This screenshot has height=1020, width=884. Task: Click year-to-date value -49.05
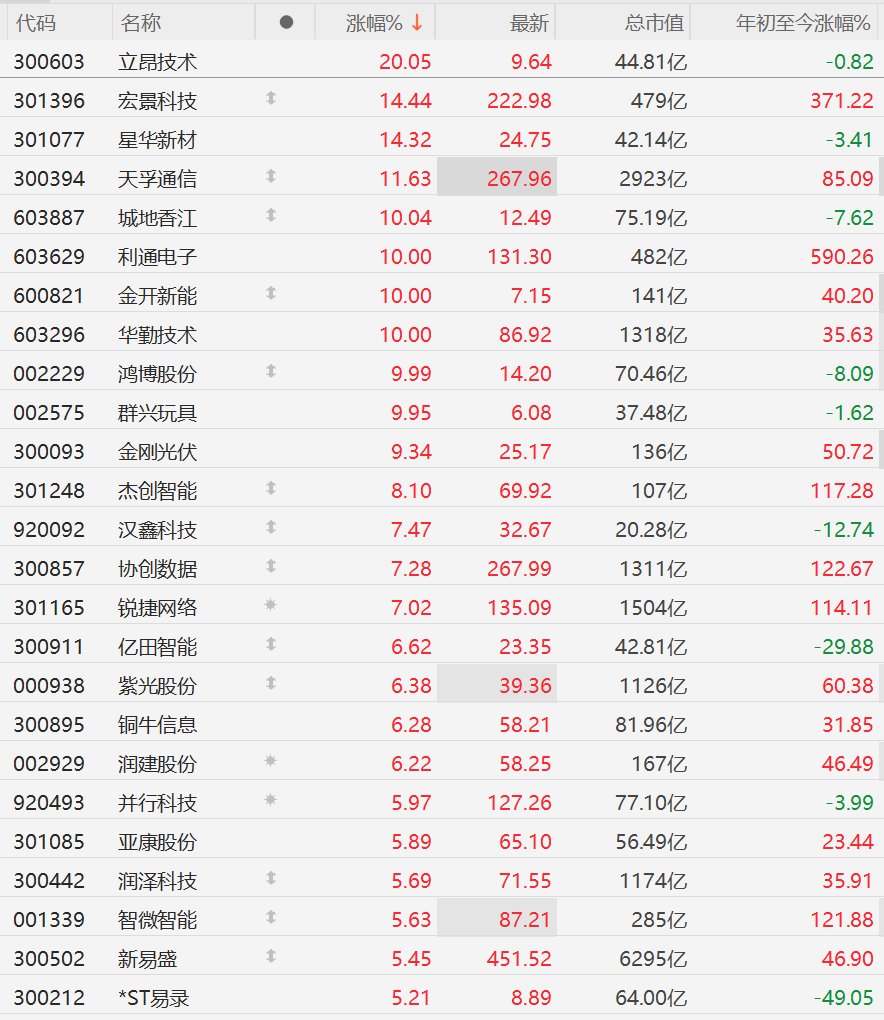tap(844, 999)
